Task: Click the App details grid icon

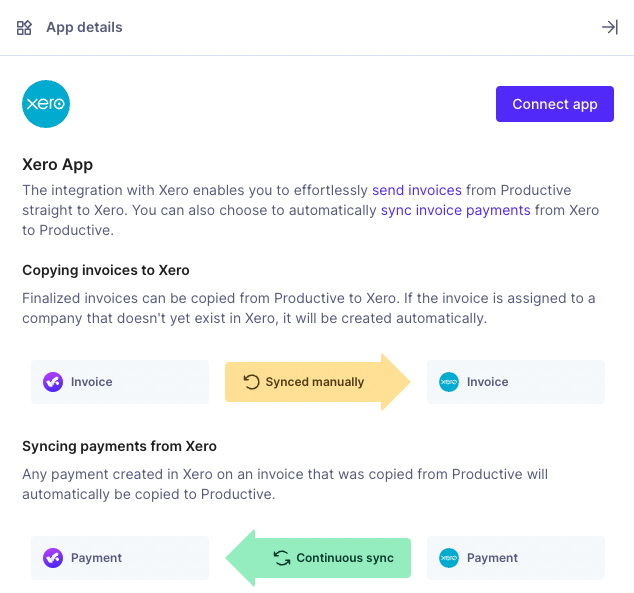Action: tap(24, 27)
